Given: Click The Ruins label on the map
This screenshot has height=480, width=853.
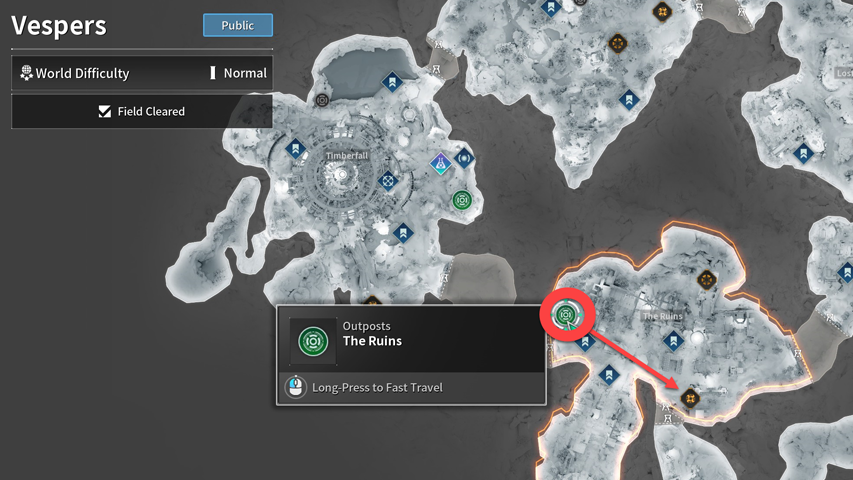Looking at the screenshot, I should pos(663,316).
